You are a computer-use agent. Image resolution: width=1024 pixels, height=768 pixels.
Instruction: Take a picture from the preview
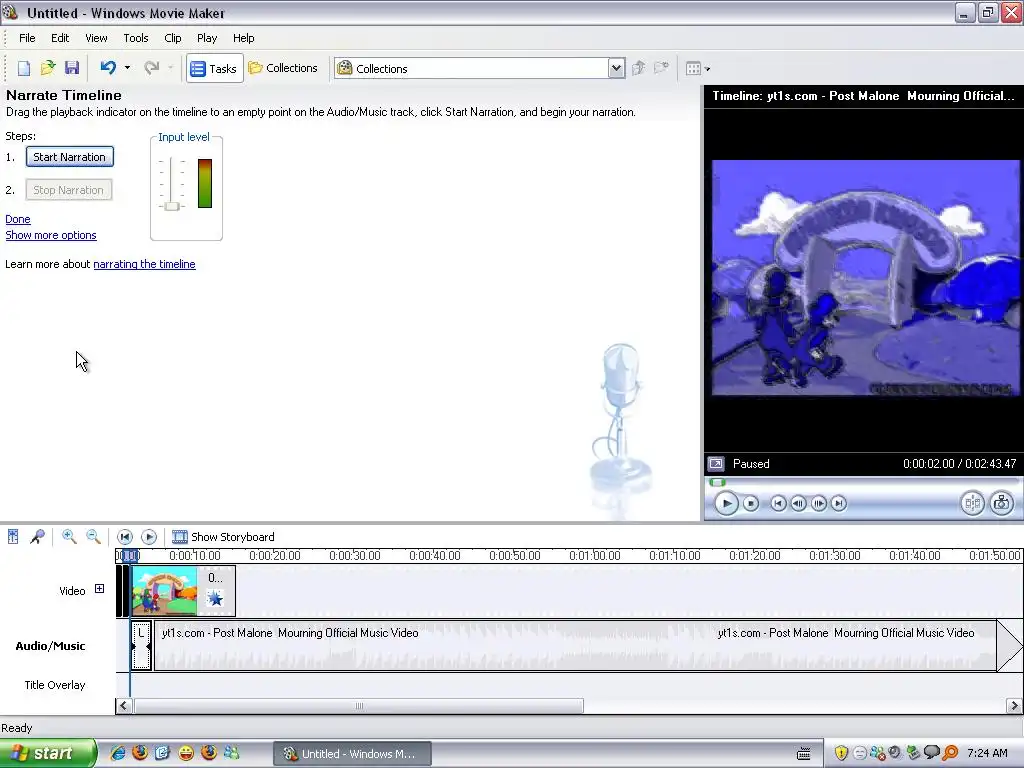pyautogui.click(x=1002, y=503)
